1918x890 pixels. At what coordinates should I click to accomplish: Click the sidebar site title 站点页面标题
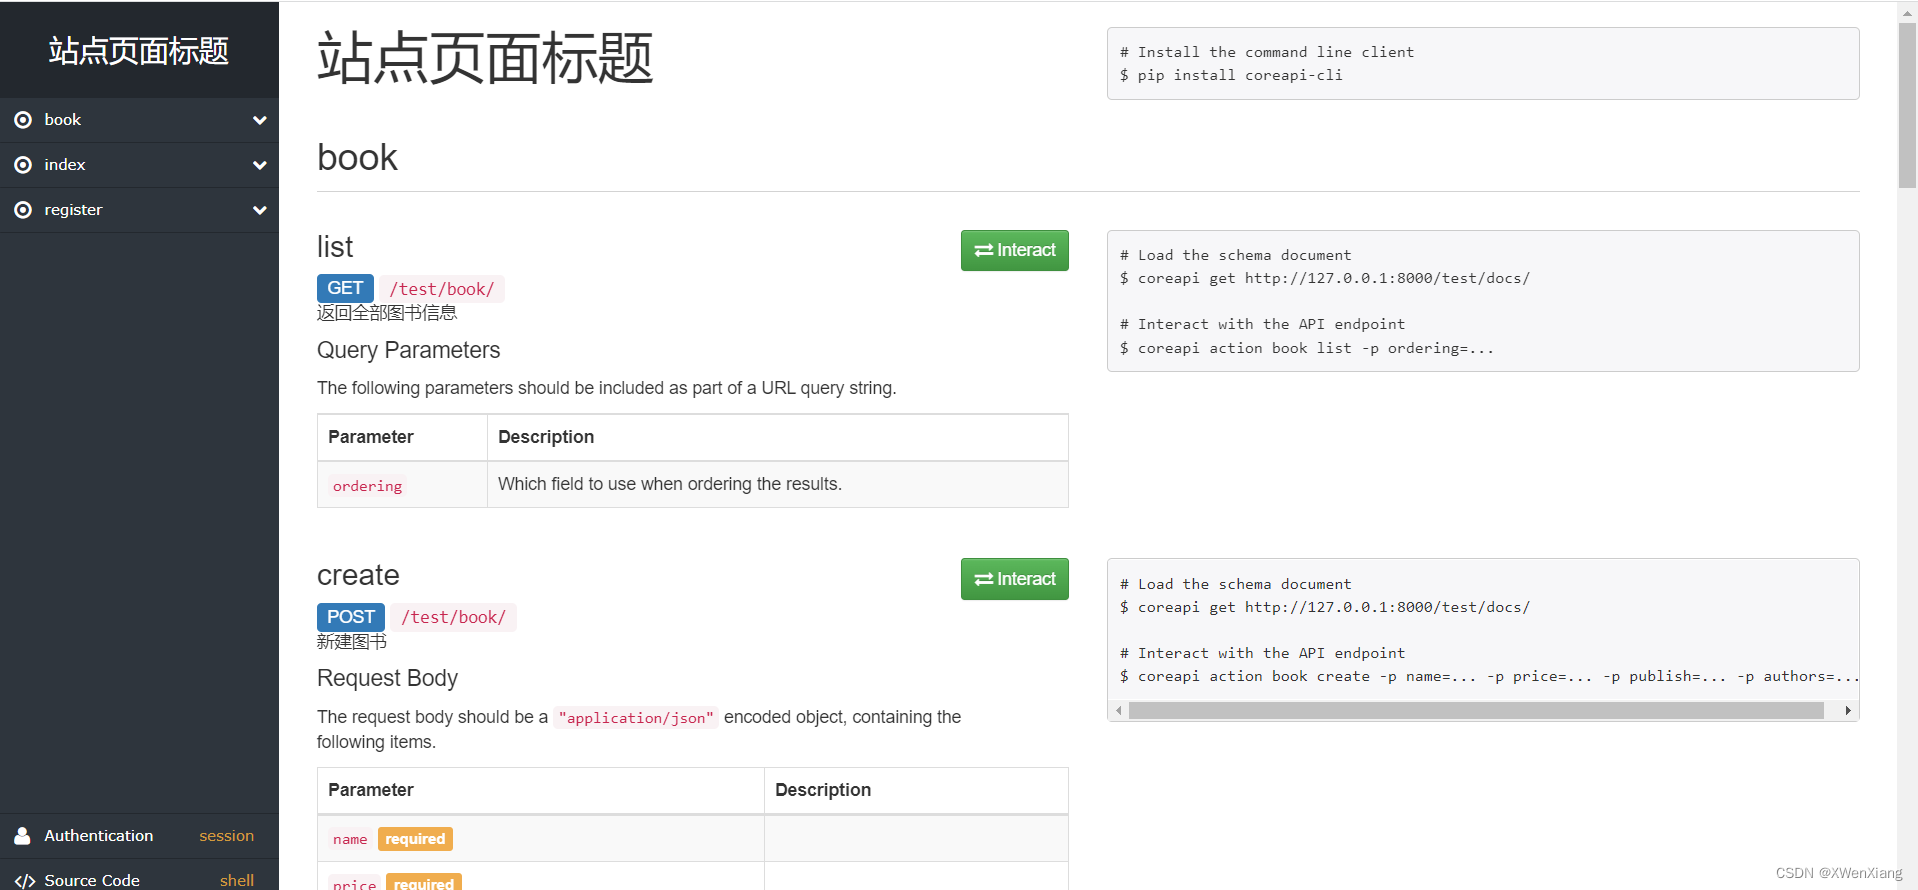pyautogui.click(x=139, y=51)
